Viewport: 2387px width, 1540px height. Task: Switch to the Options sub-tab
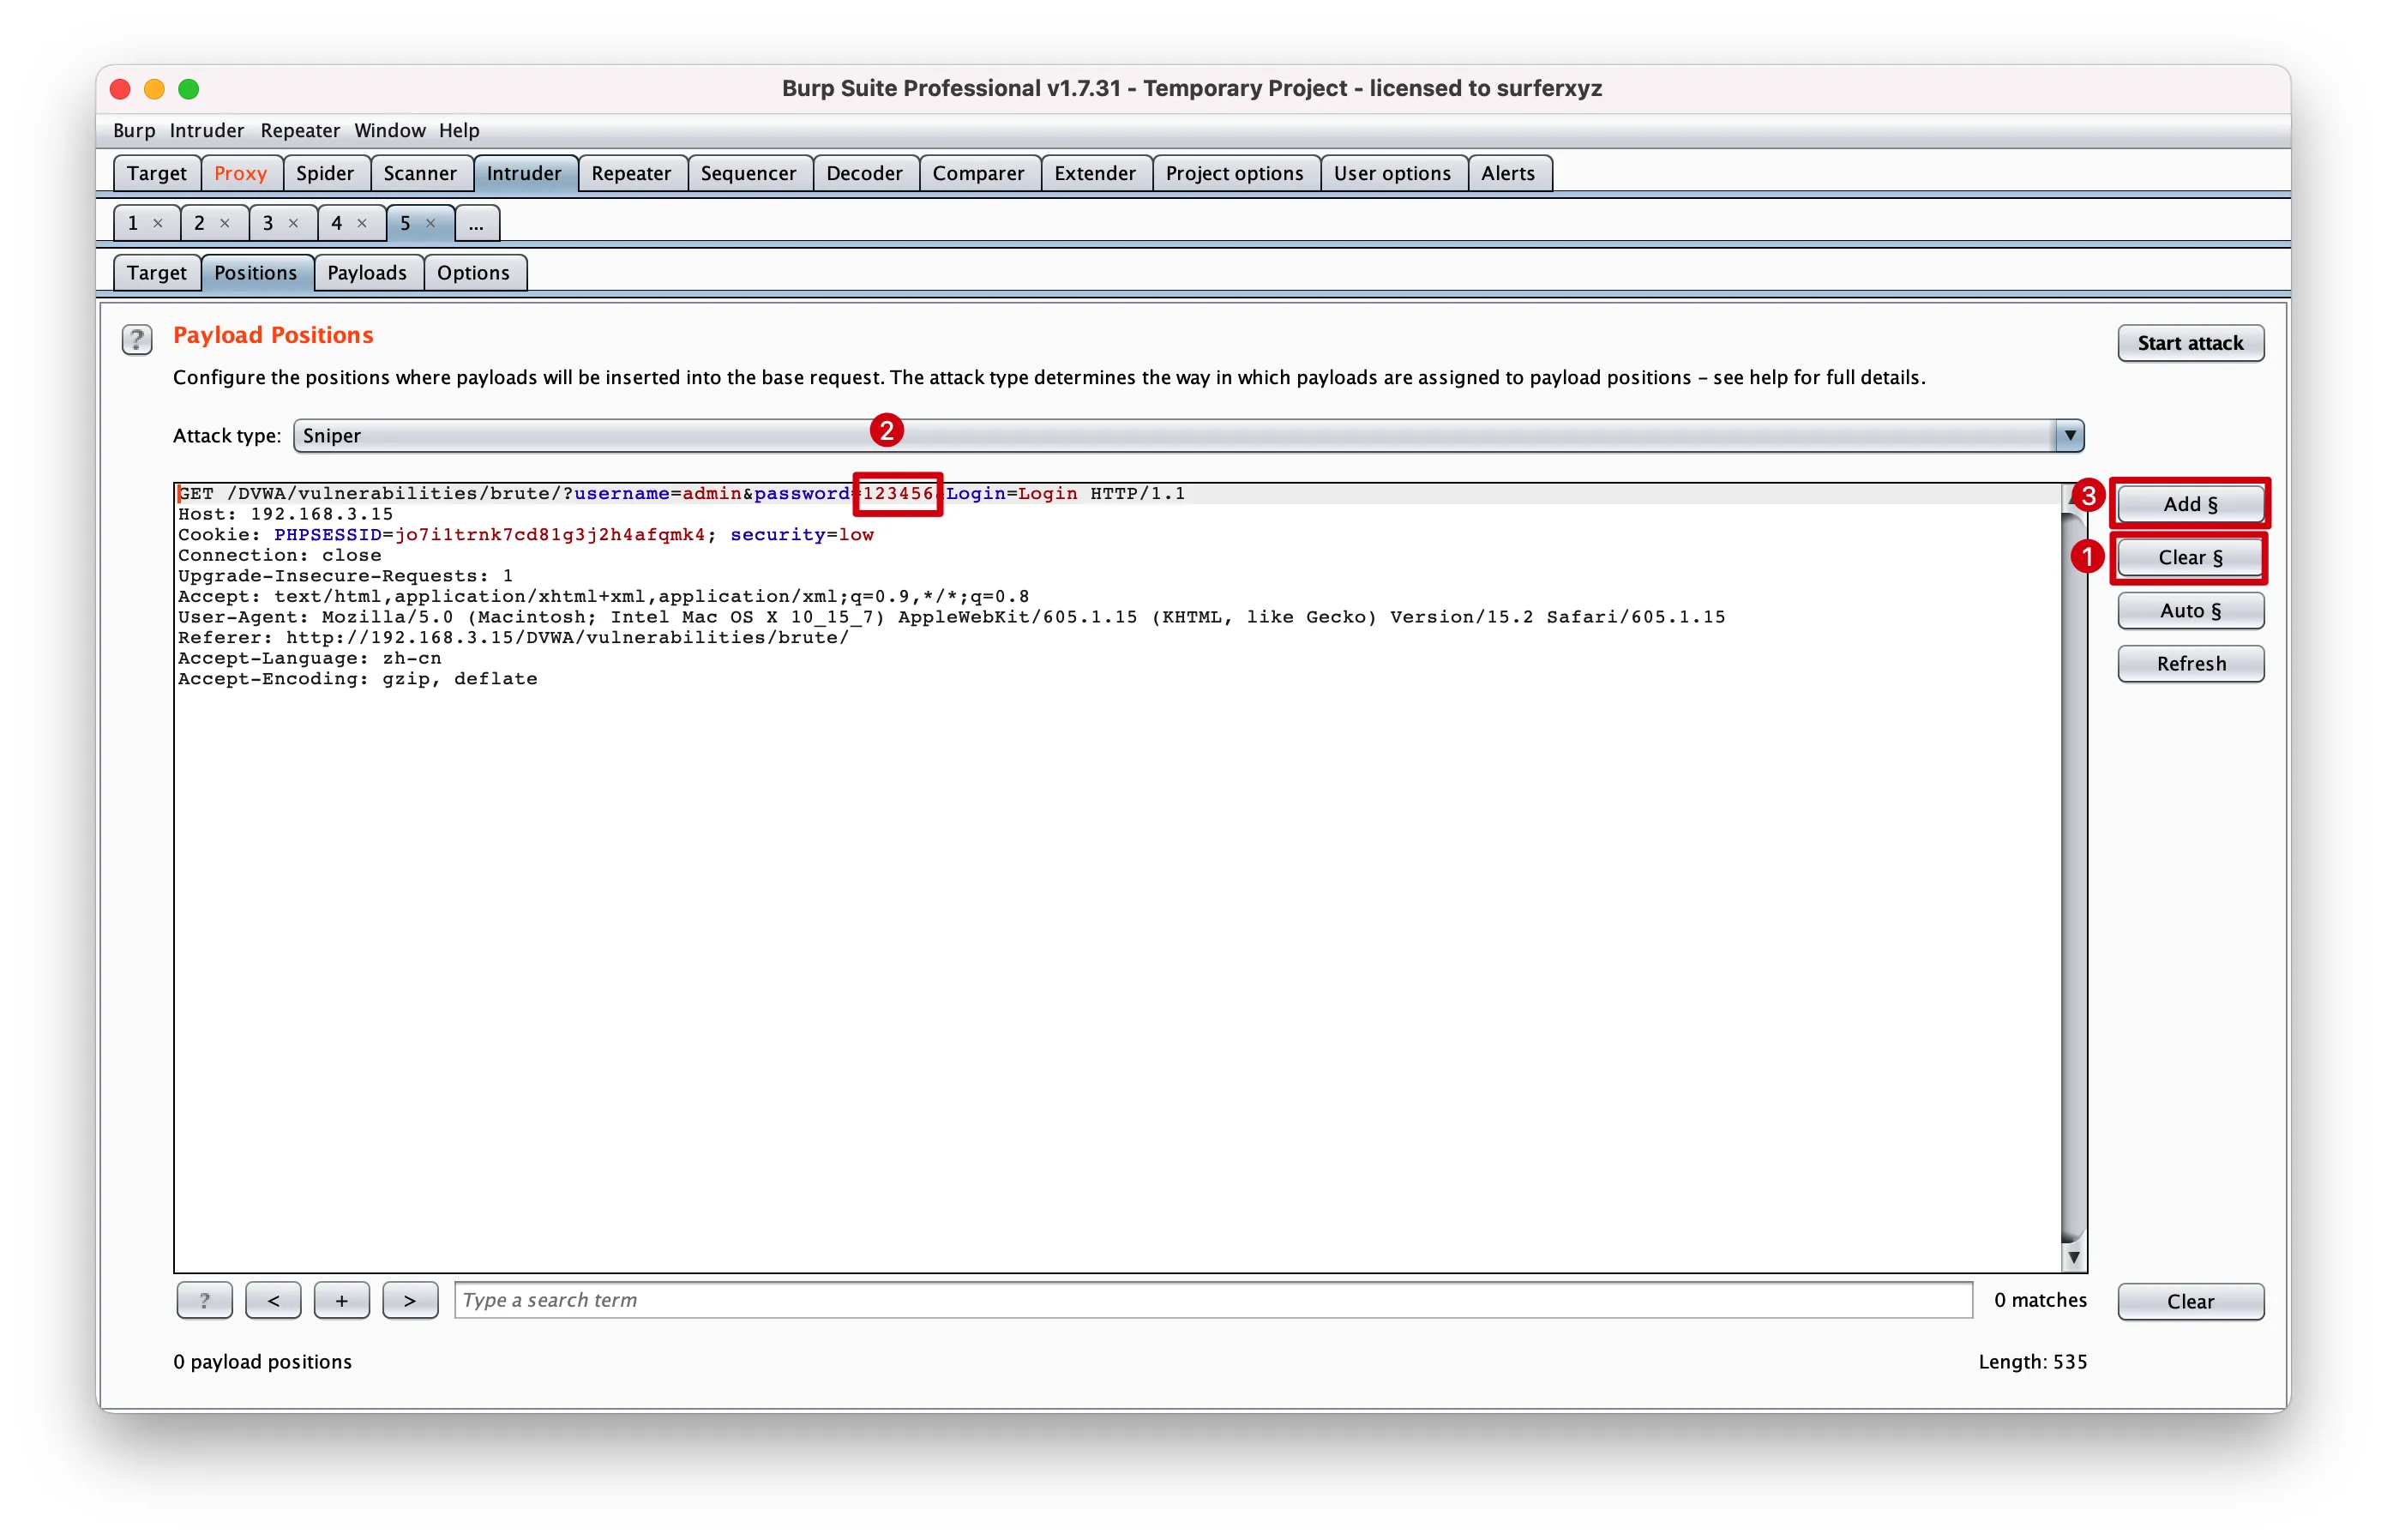click(474, 274)
